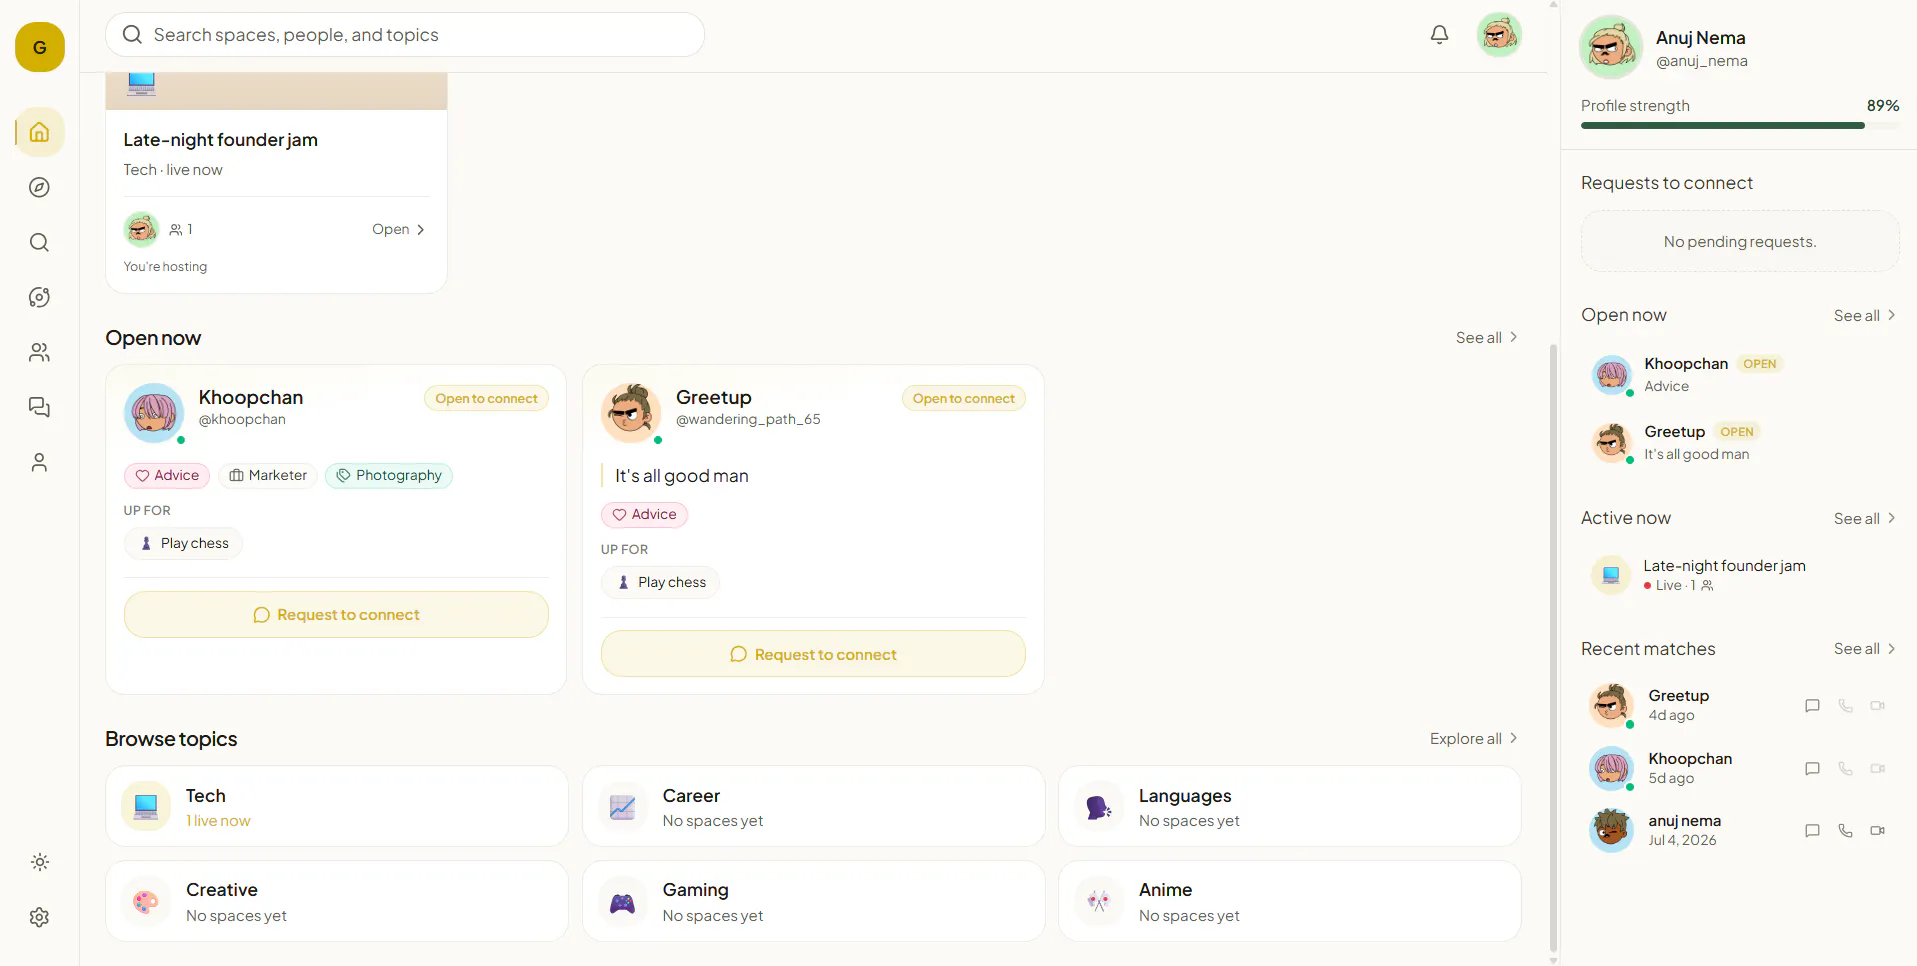Click the '1 live now' text under Tech

pos(218,821)
